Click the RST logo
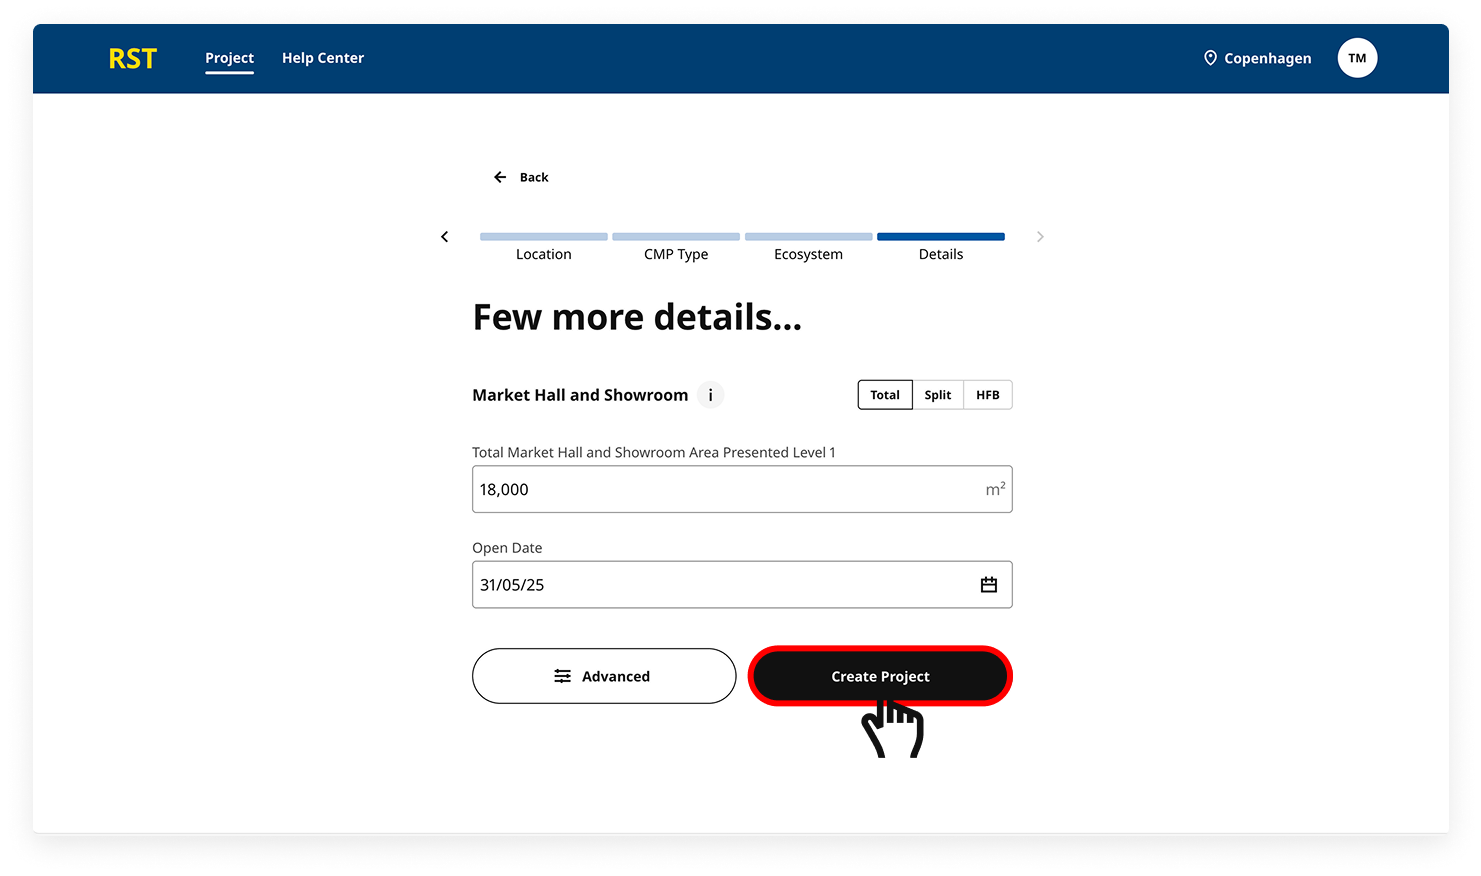This screenshot has height=876, width=1481. coord(132,59)
